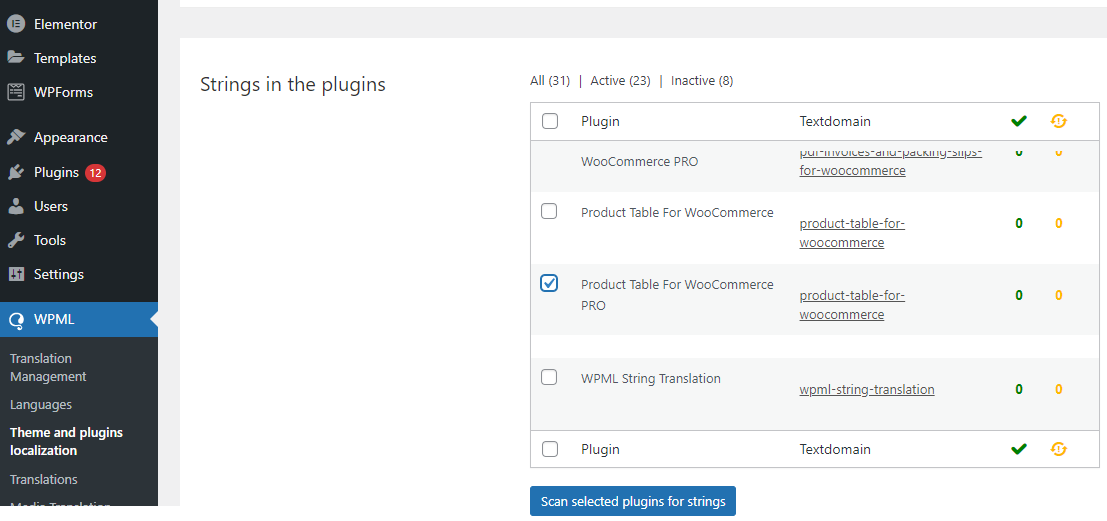
Task: Open Templates in the admin menu
Action: coord(65,58)
